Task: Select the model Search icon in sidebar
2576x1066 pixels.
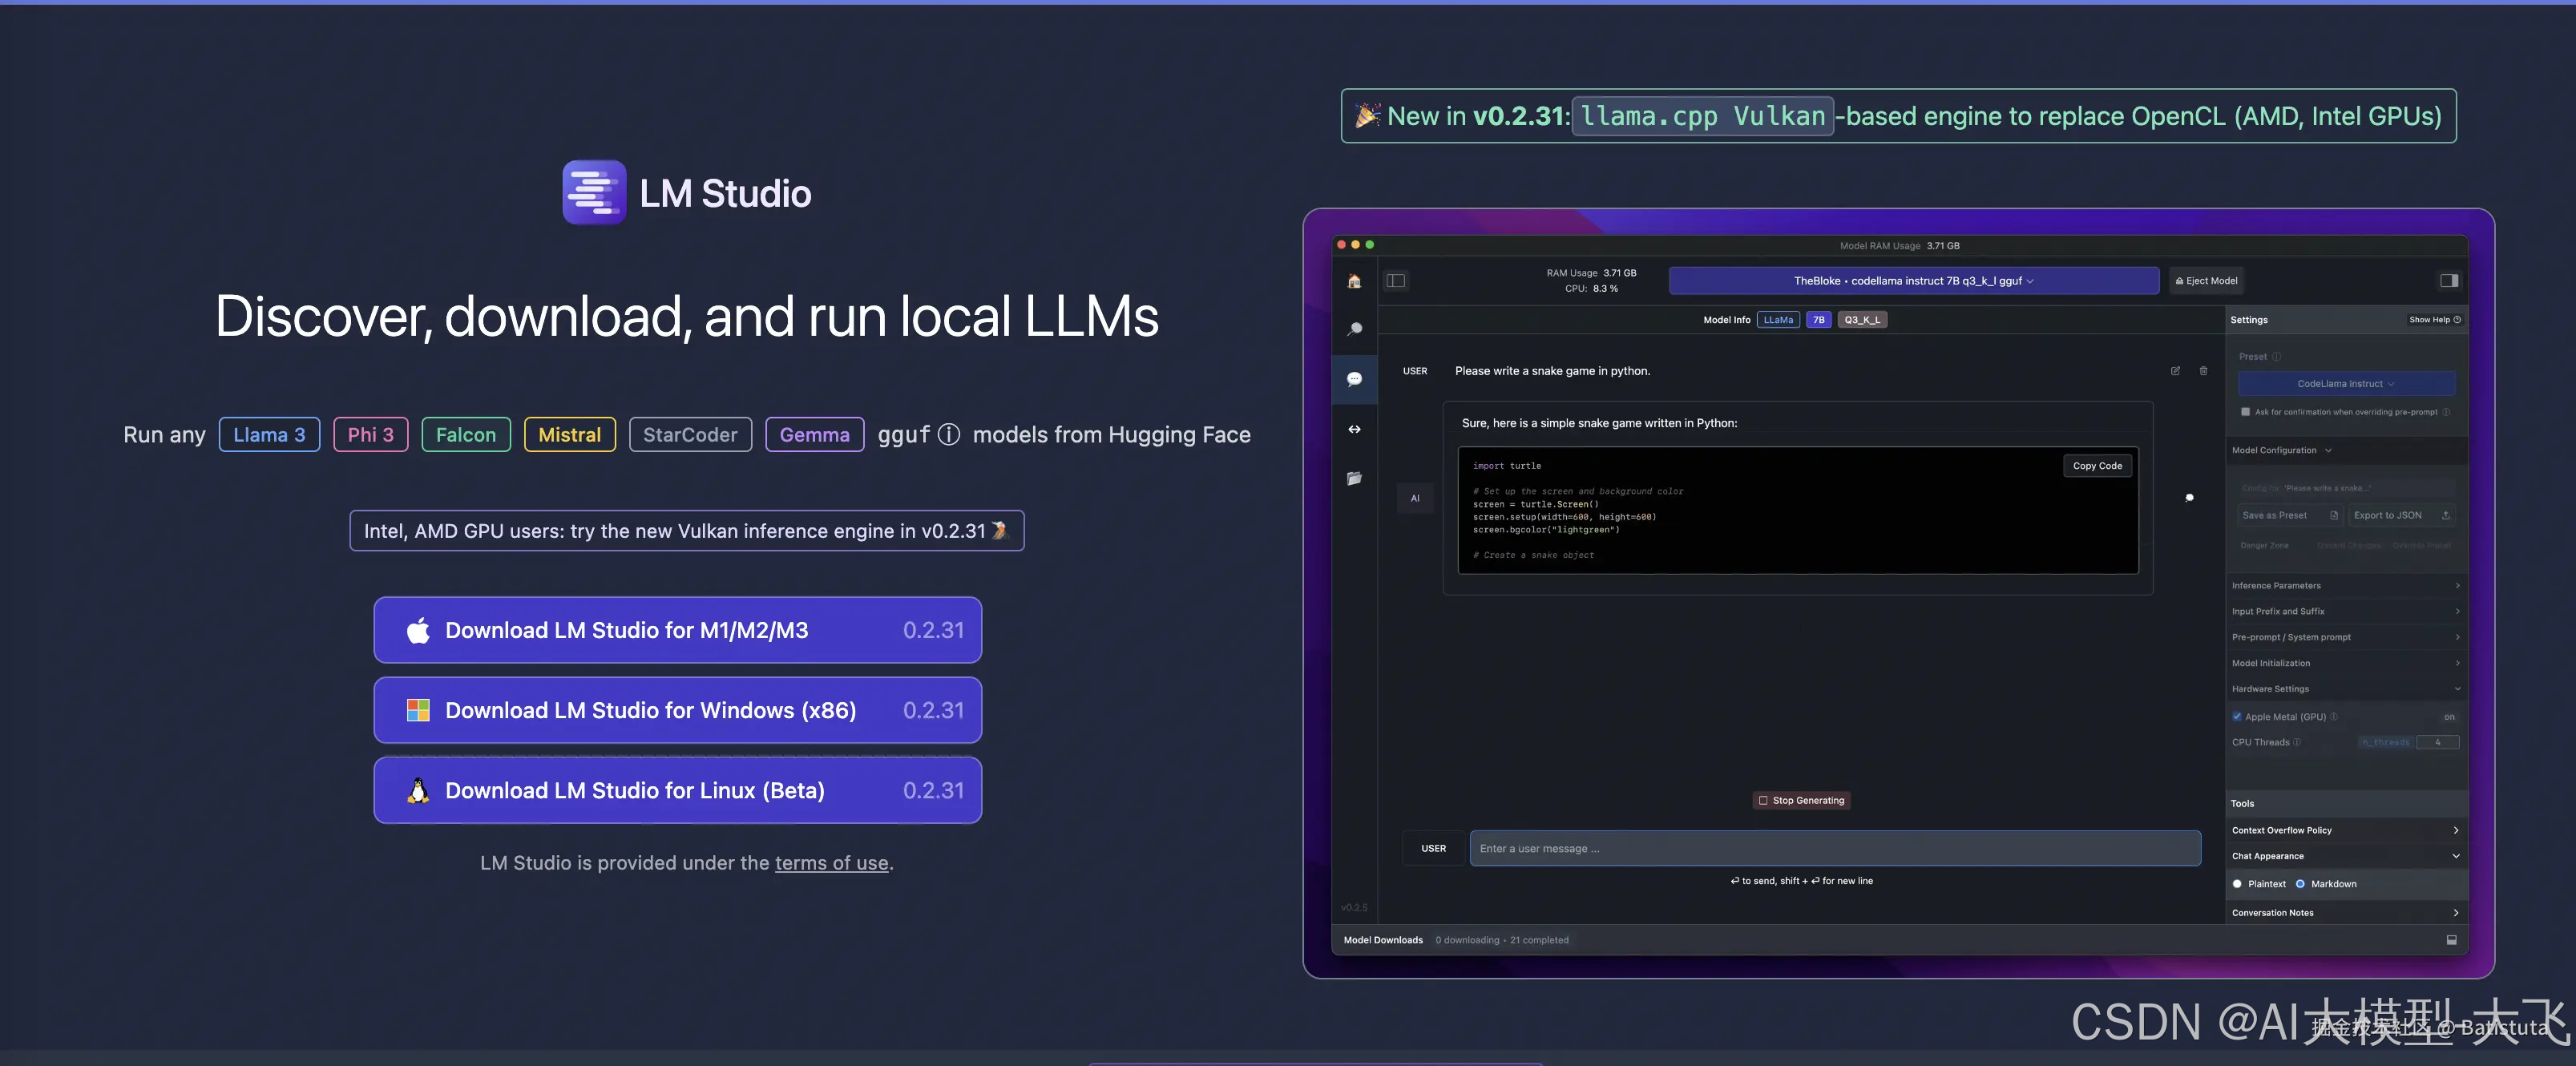Action: coord(1355,329)
